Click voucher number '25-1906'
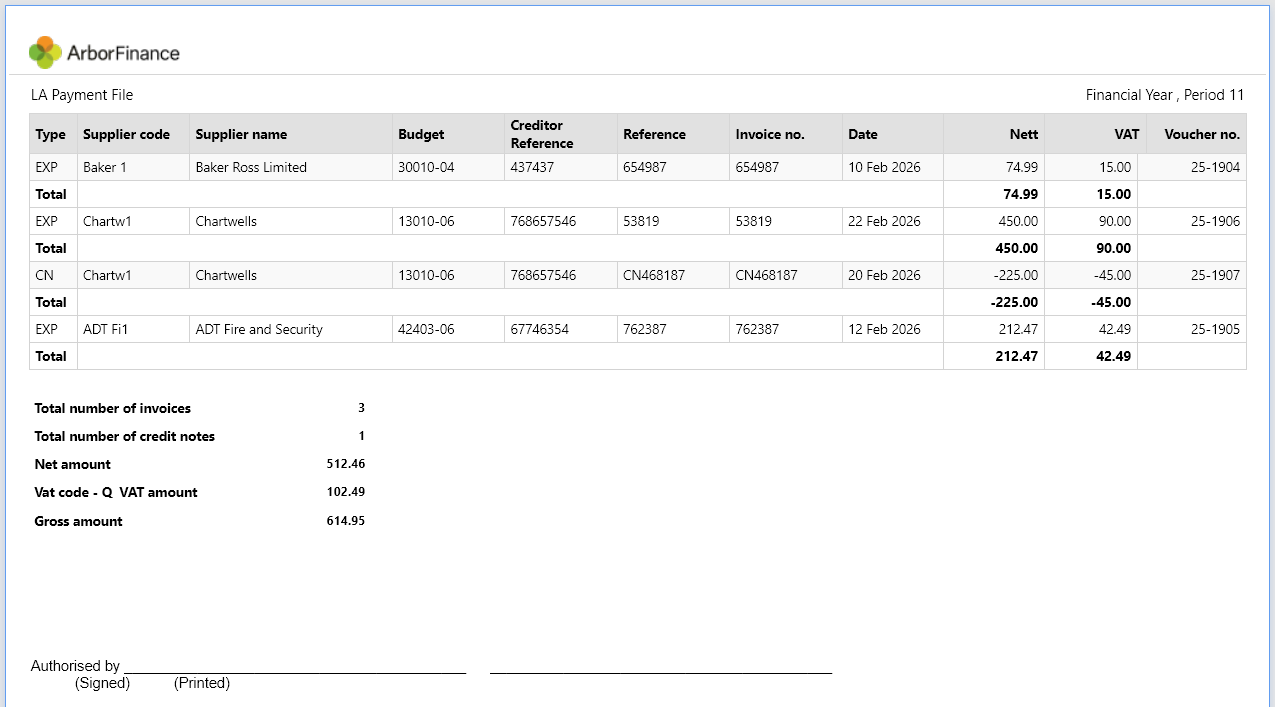 click(x=1215, y=221)
